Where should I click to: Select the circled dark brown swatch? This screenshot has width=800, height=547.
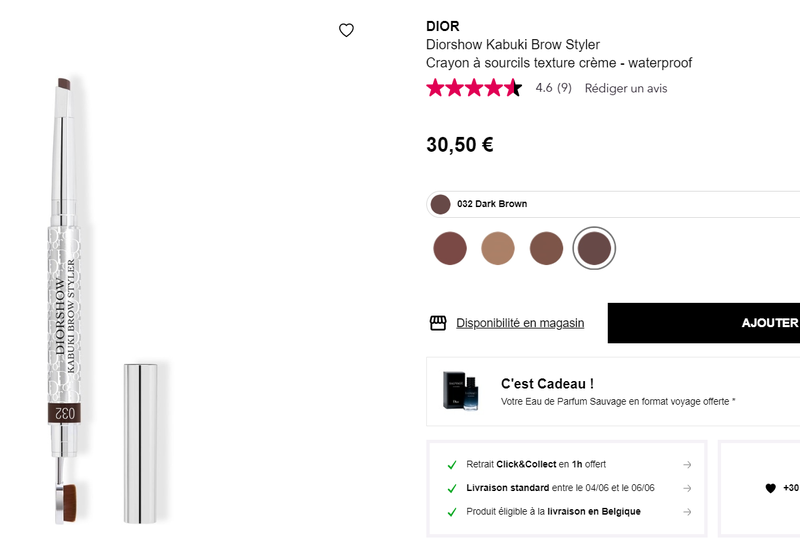pyautogui.click(x=594, y=248)
